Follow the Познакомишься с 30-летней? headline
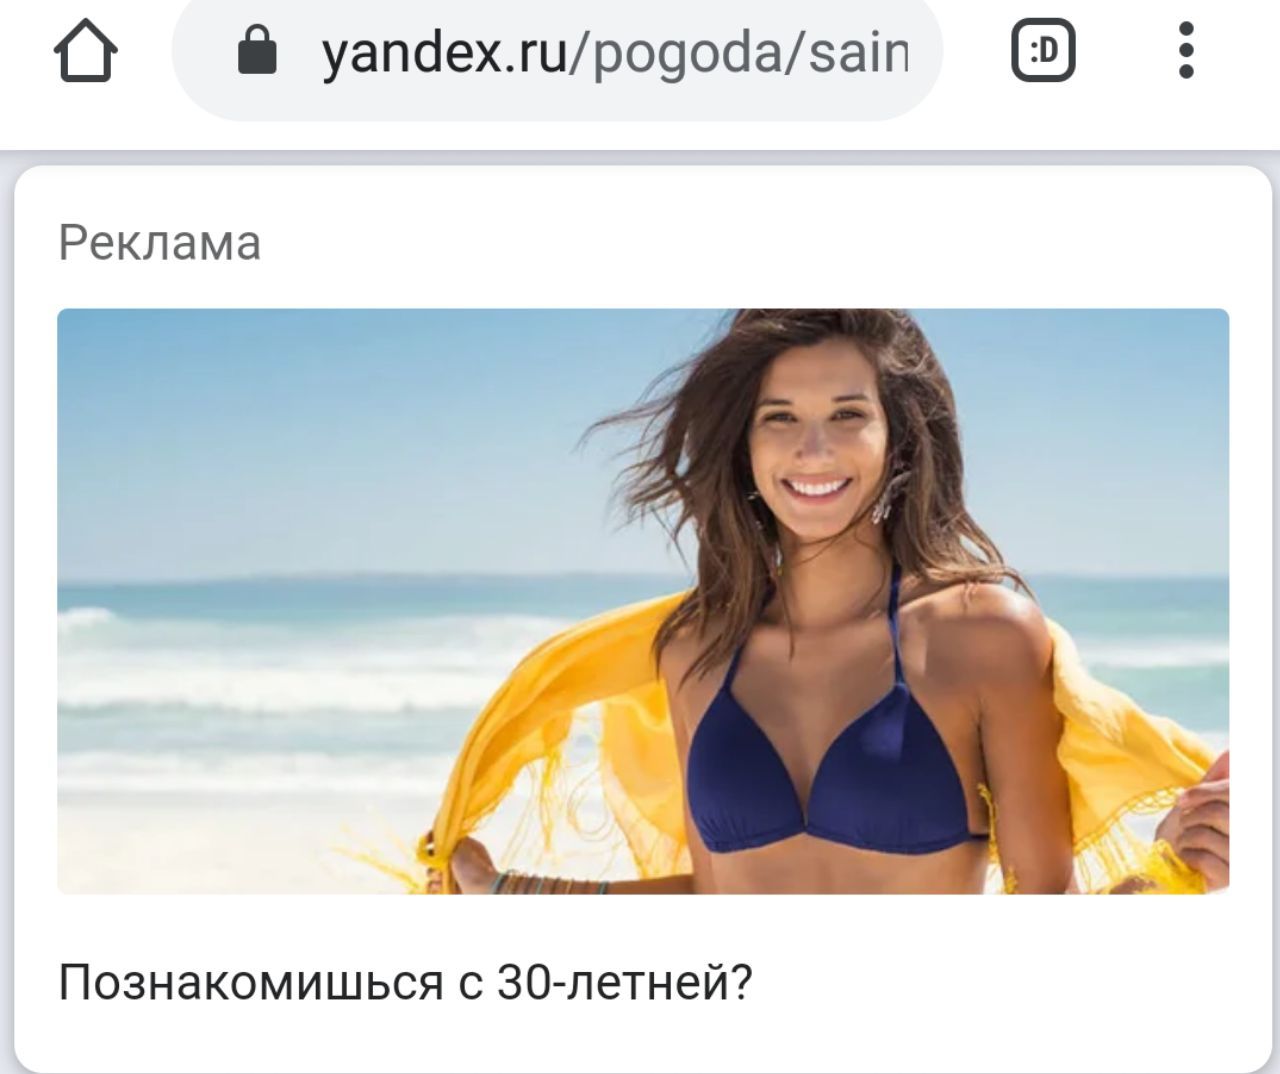Image resolution: width=1280 pixels, height=1074 pixels. click(x=405, y=982)
